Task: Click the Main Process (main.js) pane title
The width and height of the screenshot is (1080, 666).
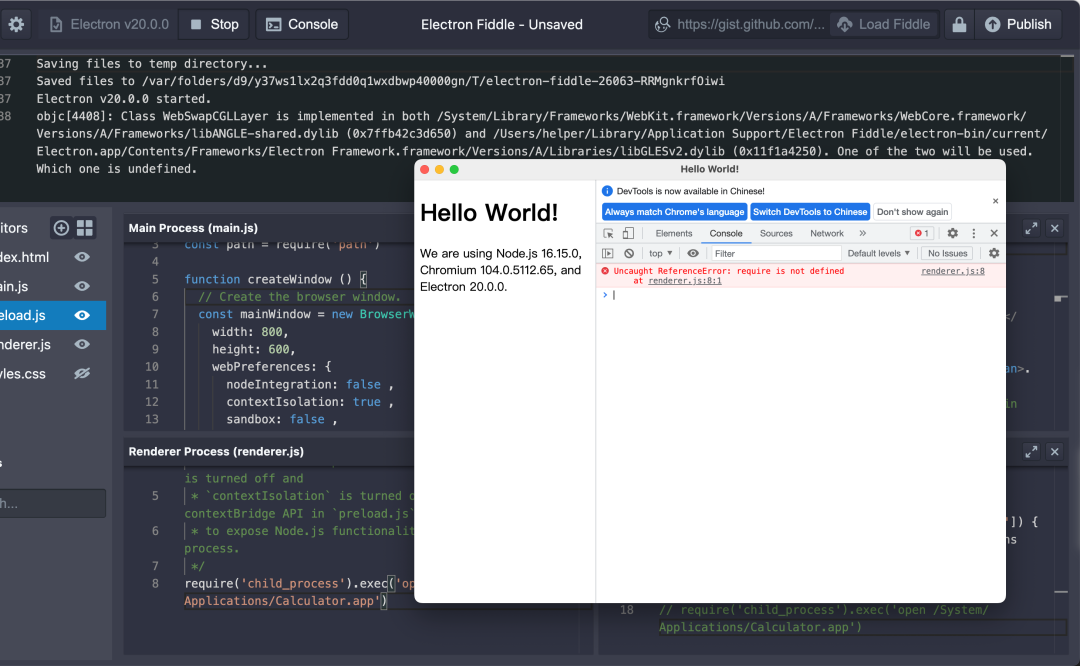Action: pos(194,228)
